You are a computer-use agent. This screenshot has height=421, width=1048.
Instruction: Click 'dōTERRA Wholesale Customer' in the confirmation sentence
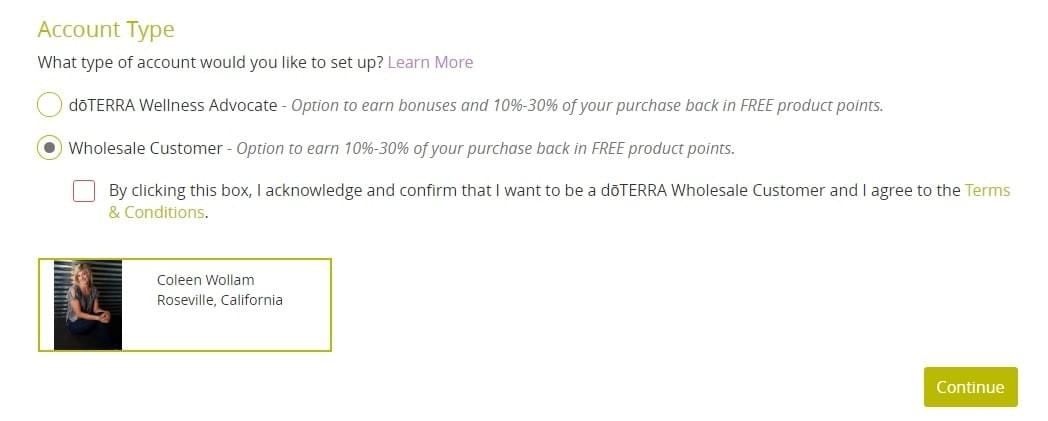[713, 190]
